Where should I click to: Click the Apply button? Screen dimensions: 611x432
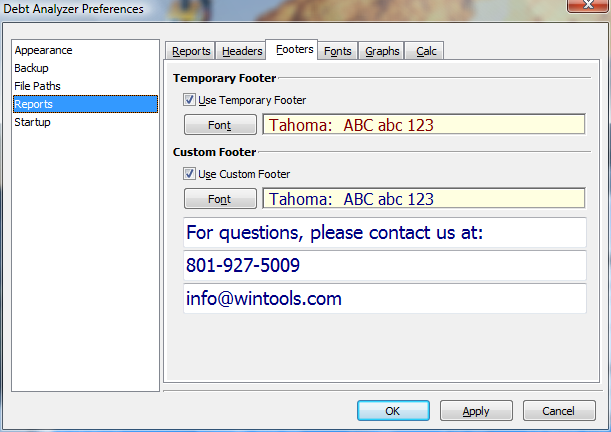point(476,410)
